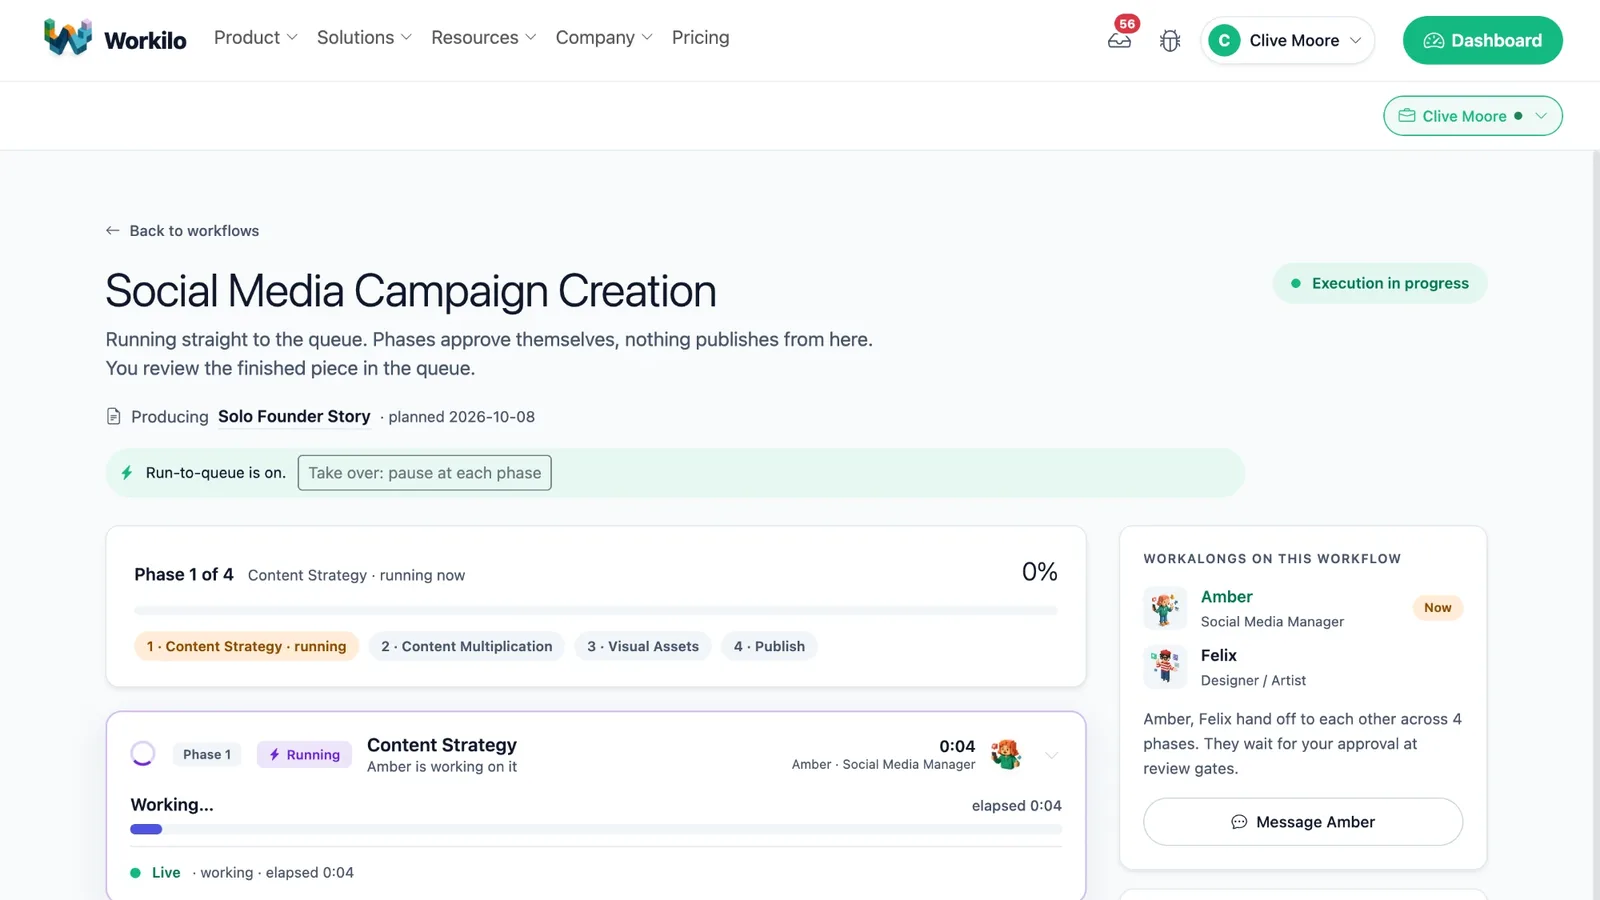Click Take over: pause at each phase
The height and width of the screenshot is (900, 1600).
point(424,473)
